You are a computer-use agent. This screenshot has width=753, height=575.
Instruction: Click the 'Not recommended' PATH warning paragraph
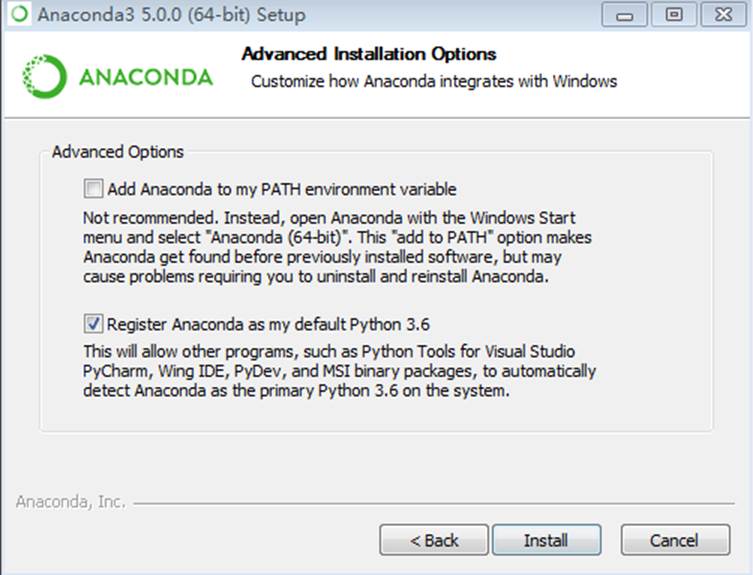pyautogui.click(x=337, y=247)
